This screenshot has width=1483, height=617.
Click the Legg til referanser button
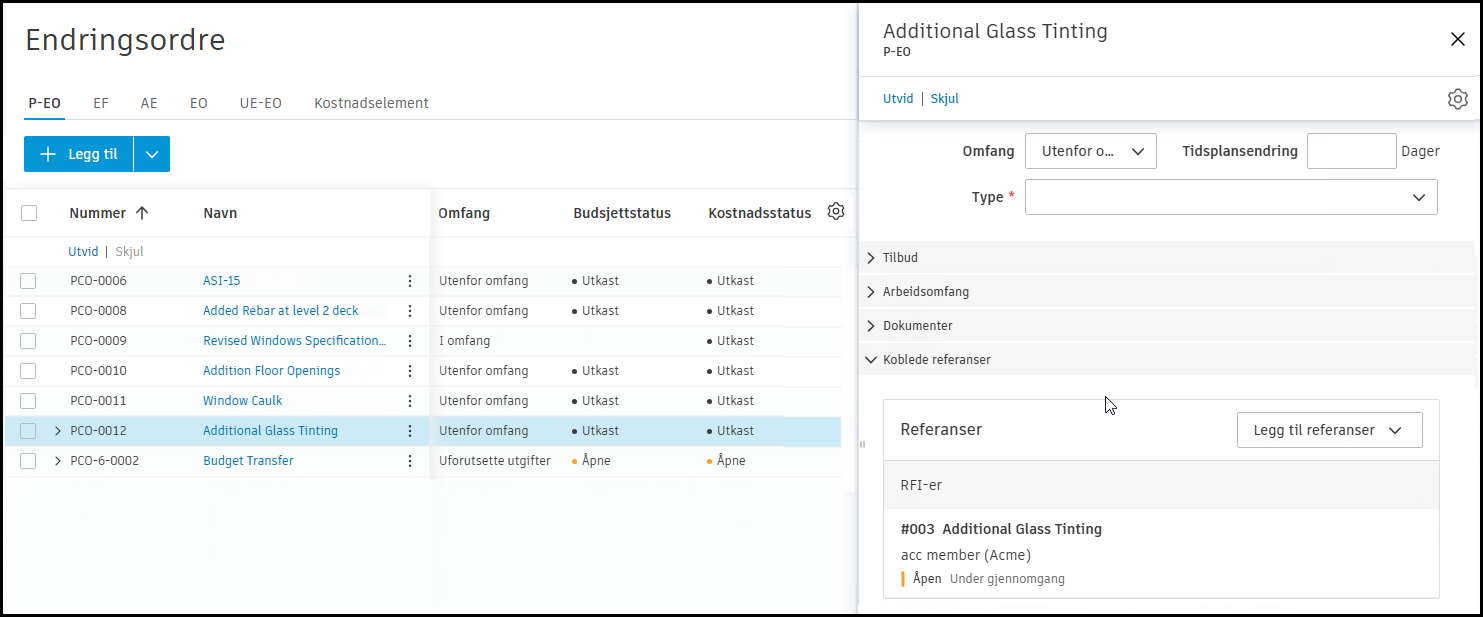pos(1329,430)
